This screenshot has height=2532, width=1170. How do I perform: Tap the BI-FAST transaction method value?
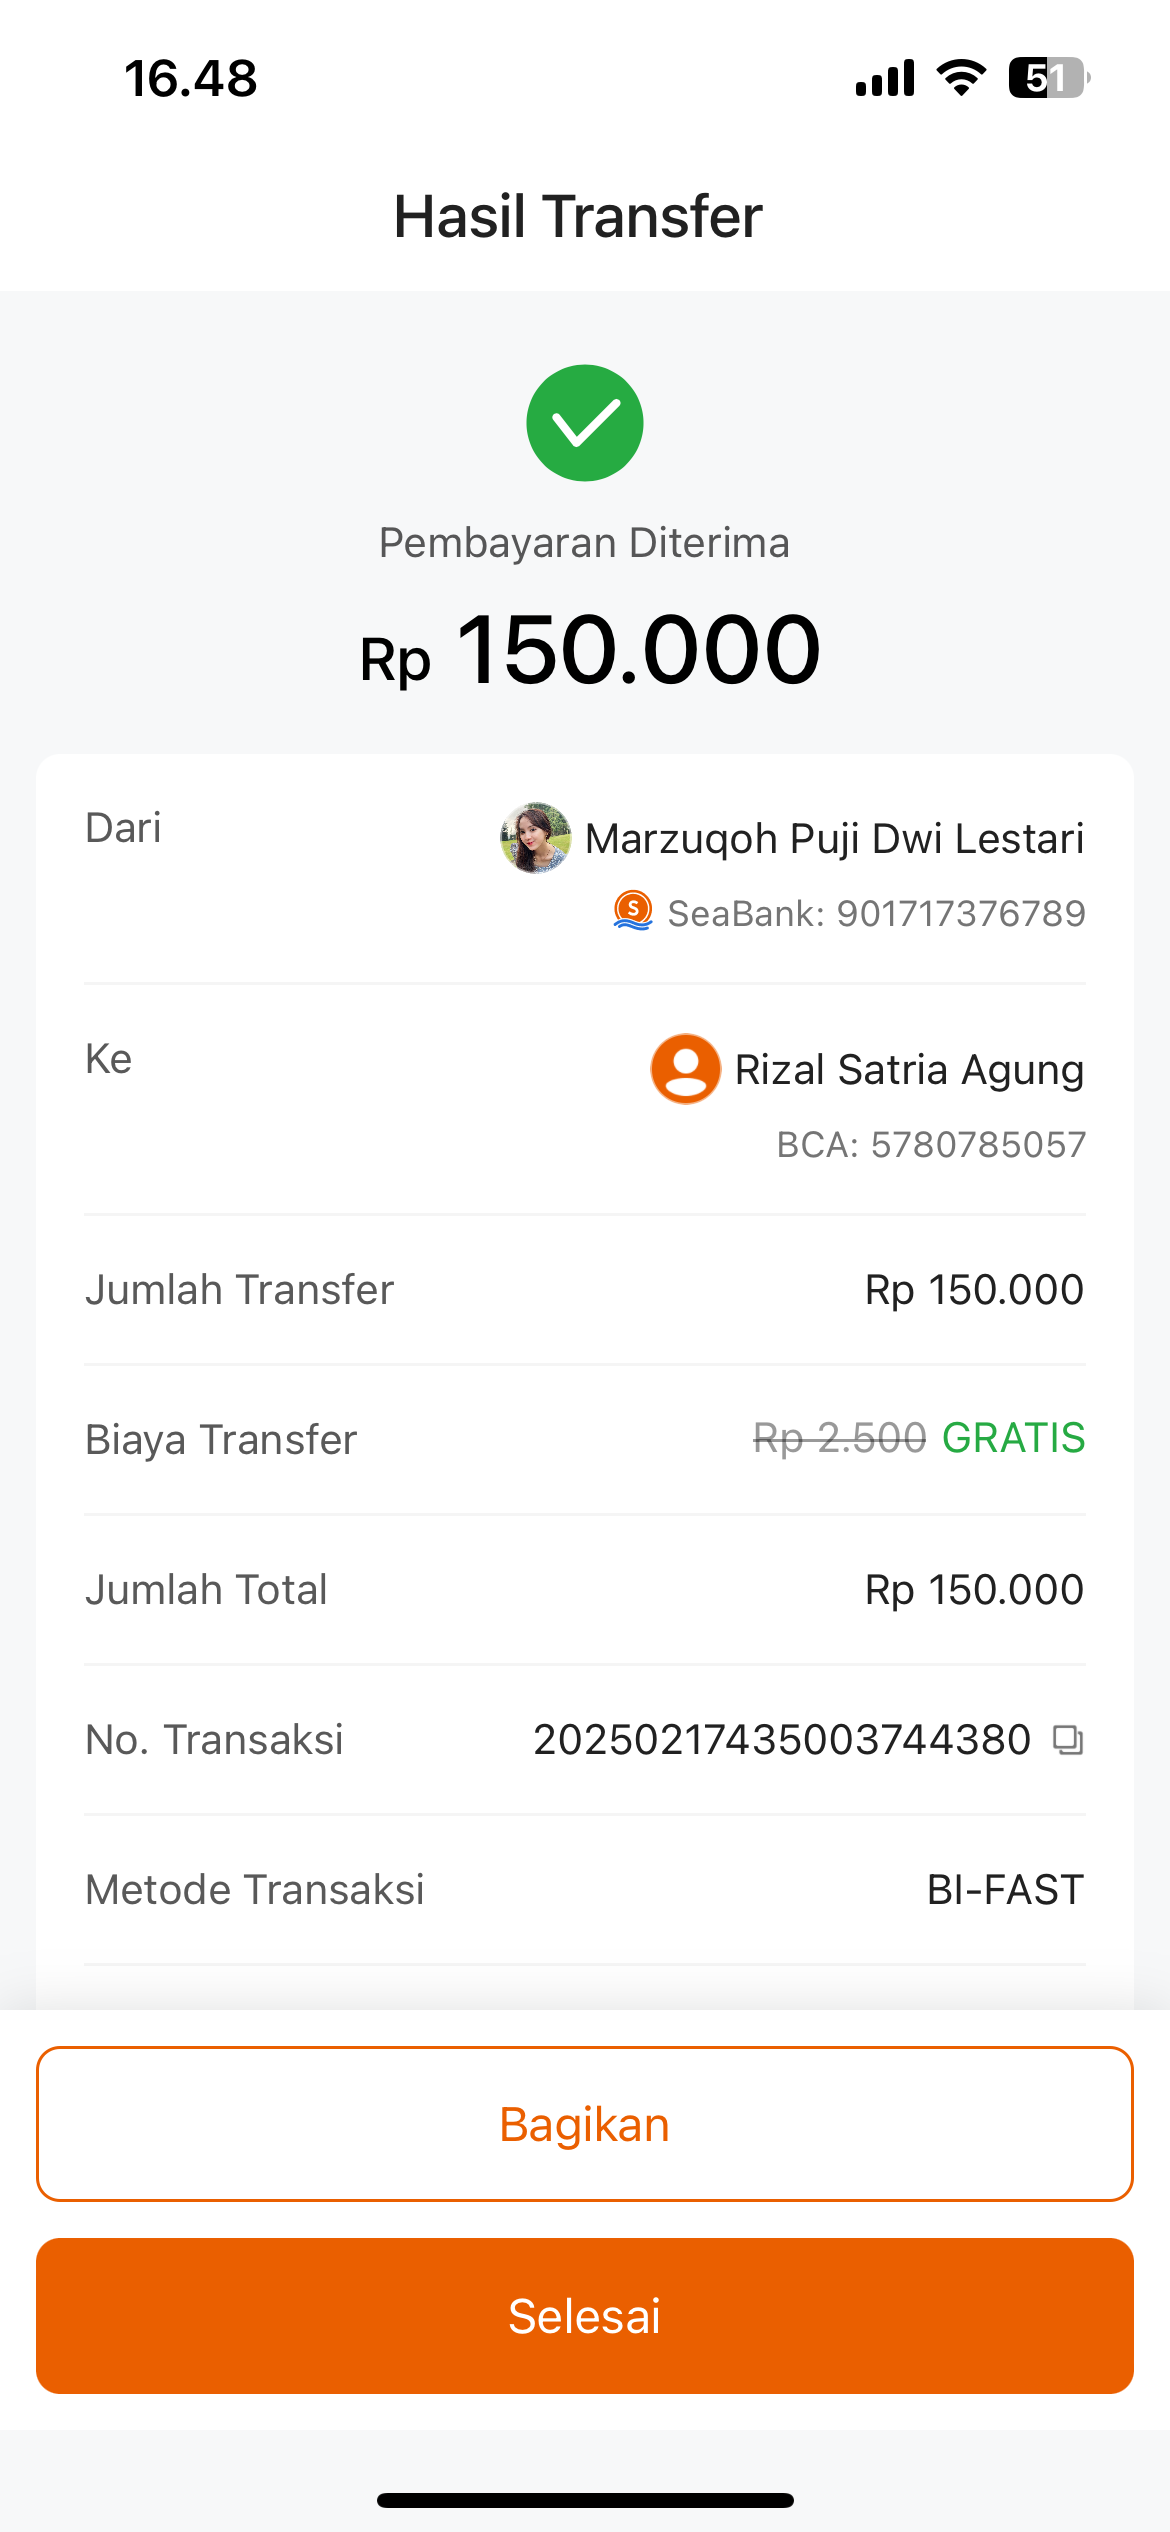1005,1890
